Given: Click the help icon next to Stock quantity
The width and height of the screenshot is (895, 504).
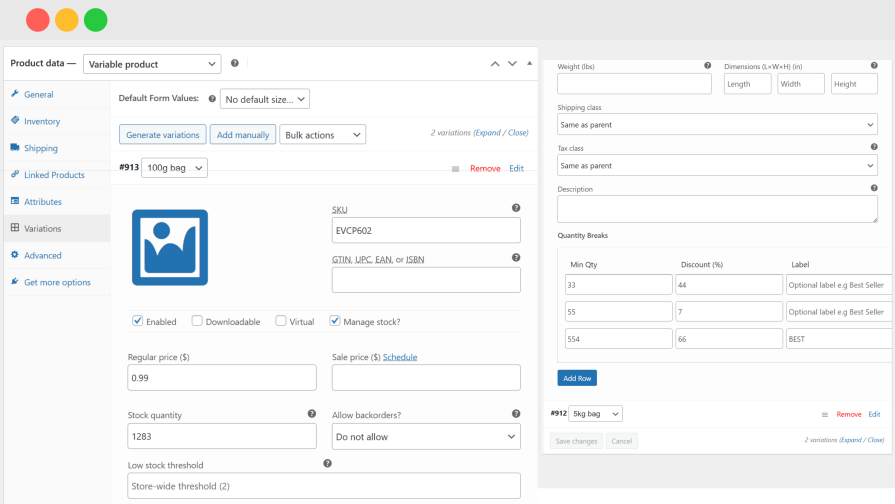Looking at the screenshot, I should tap(312, 413).
